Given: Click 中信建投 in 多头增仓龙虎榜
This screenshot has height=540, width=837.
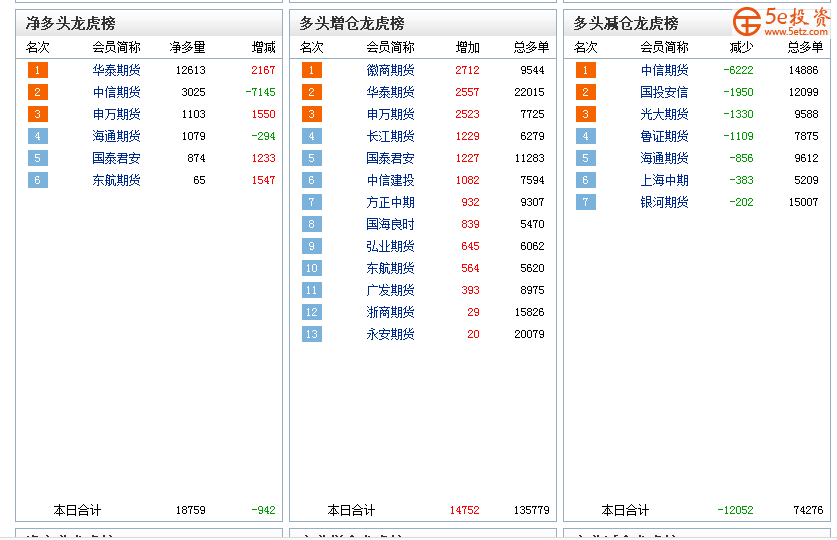Looking at the screenshot, I should (x=390, y=180).
